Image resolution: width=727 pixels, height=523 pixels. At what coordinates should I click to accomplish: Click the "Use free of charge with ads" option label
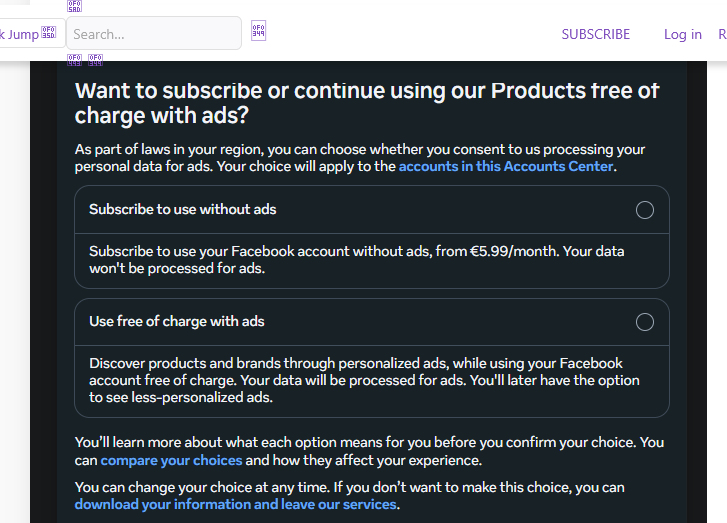177,321
